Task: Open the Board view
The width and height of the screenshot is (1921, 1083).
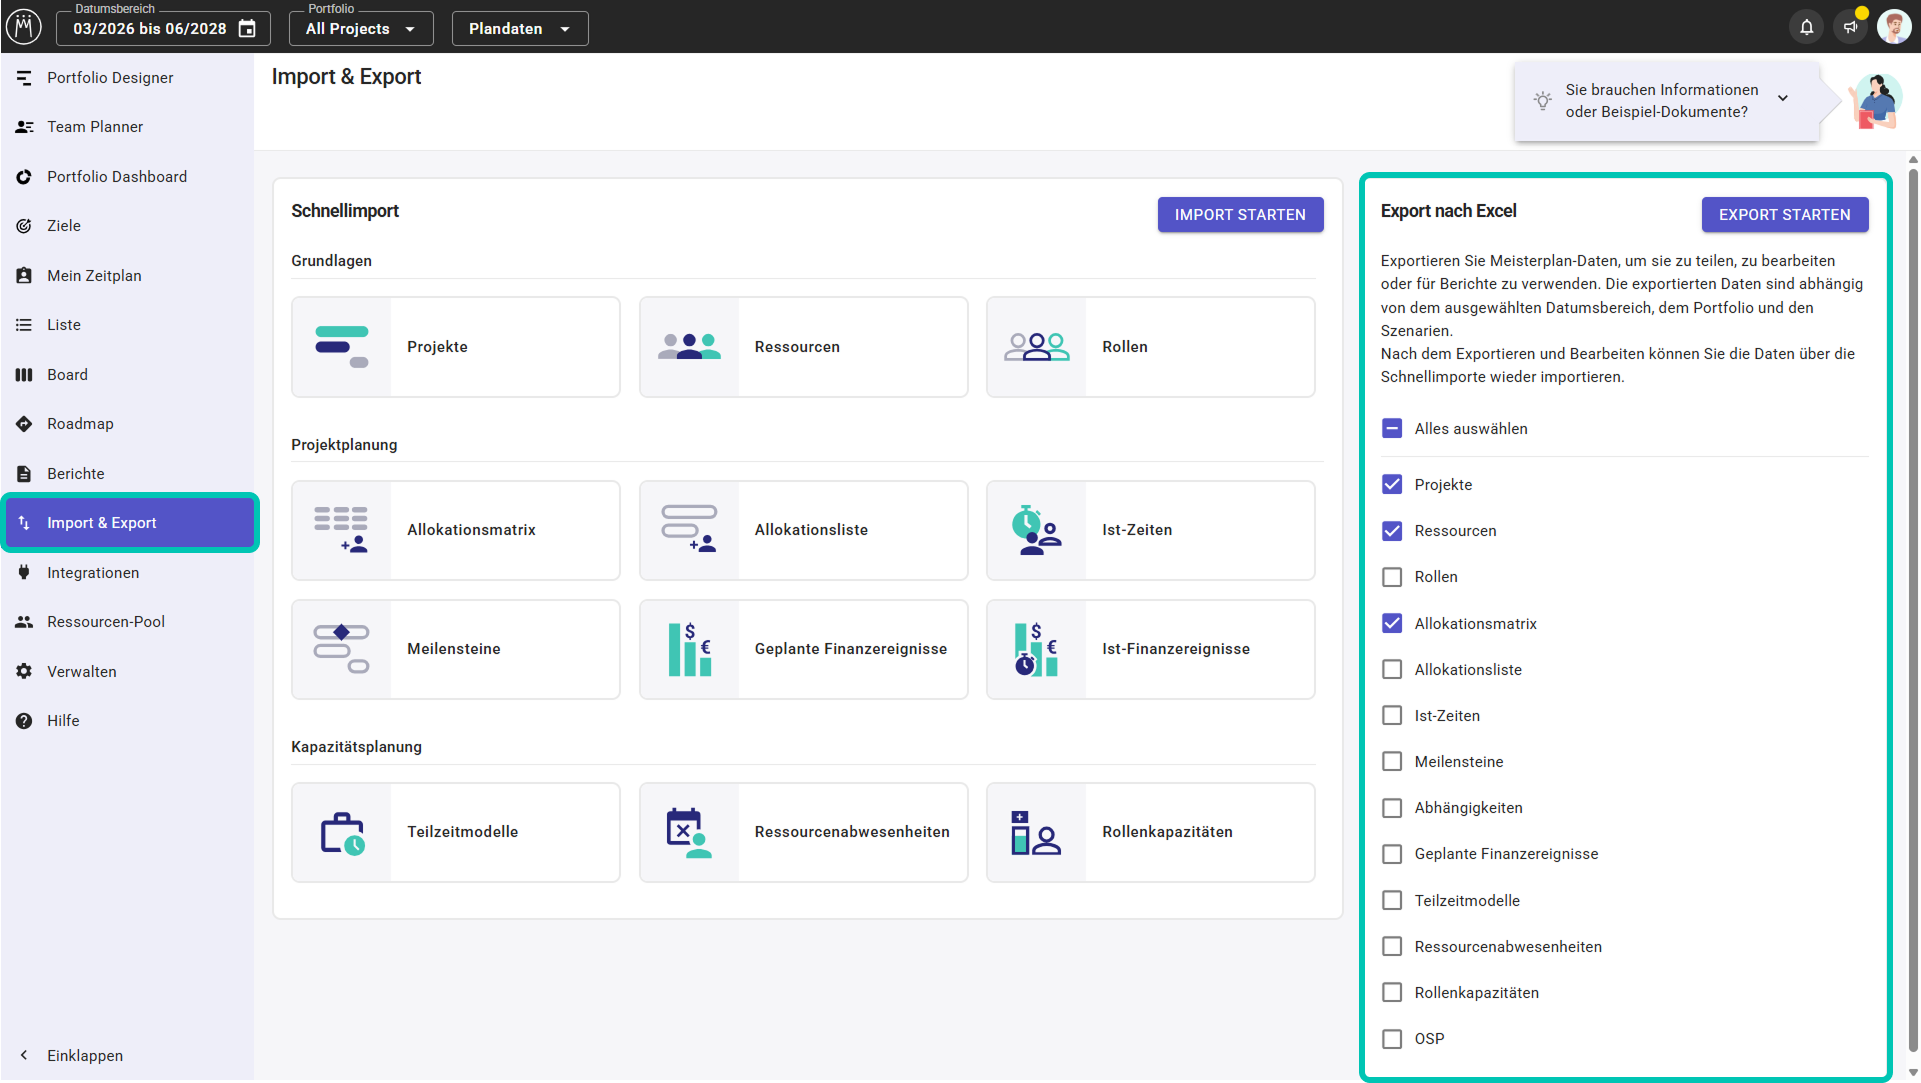Action: coord(127,375)
